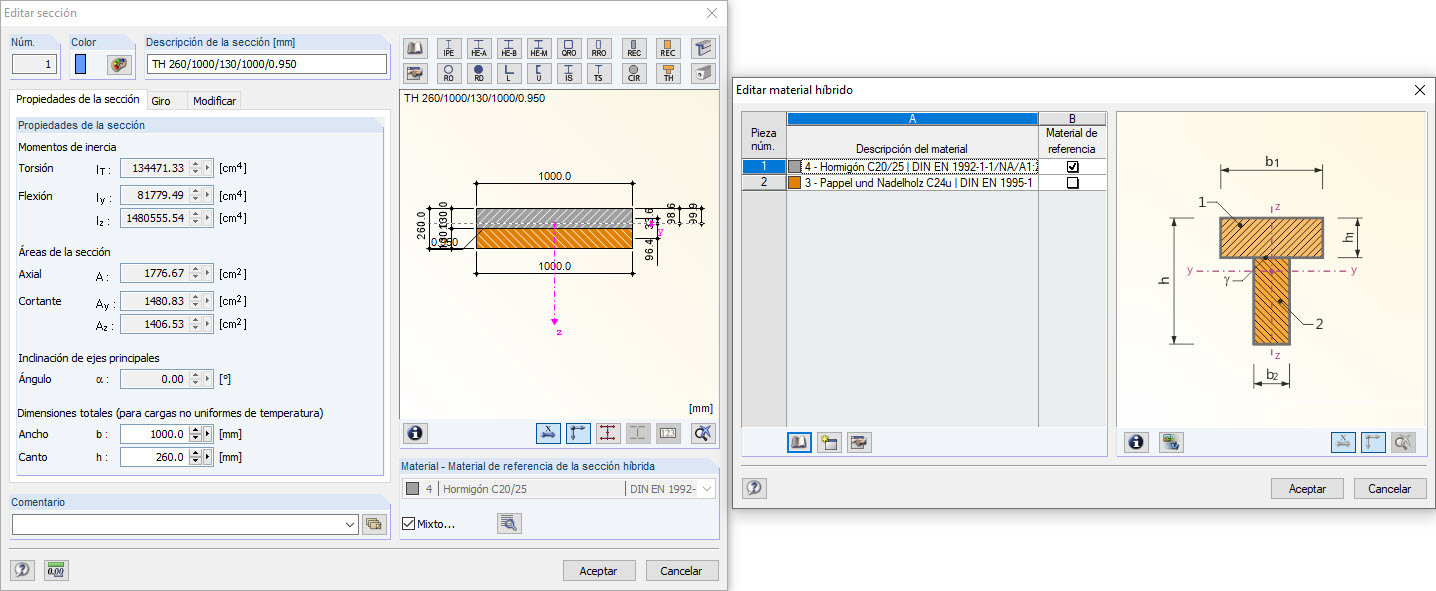This screenshot has height=591, width=1436.
Task: Toggle principal axes display in section preview
Action: [x=578, y=433]
